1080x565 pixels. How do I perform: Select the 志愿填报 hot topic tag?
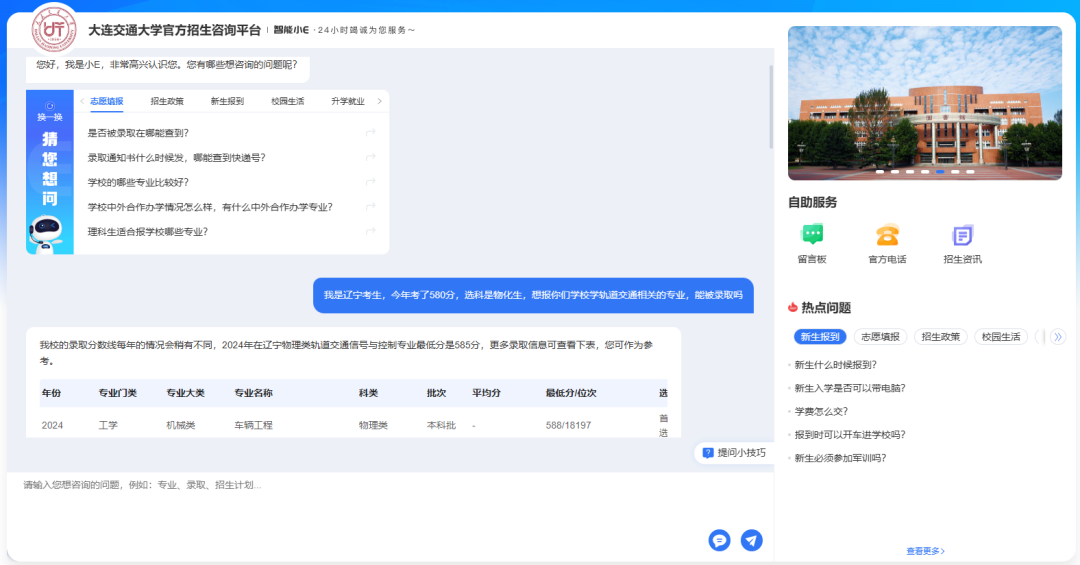click(x=880, y=337)
